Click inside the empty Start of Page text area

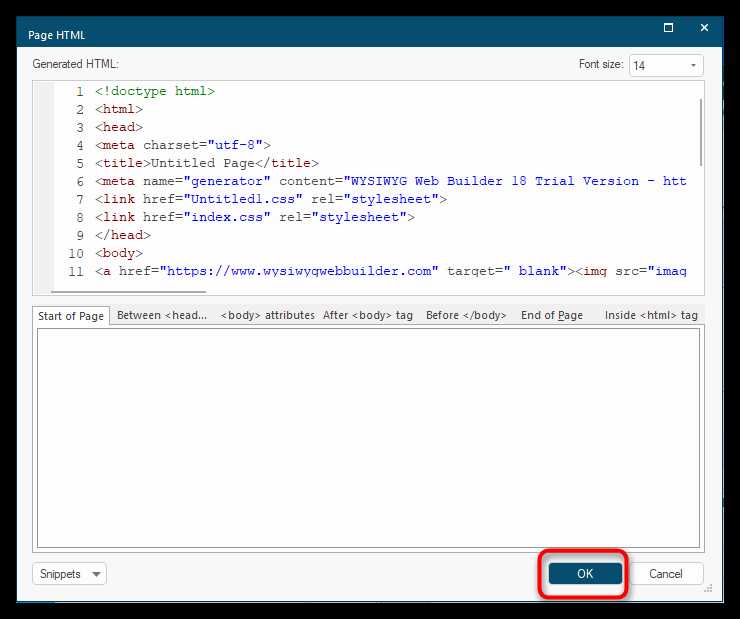pos(368,437)
